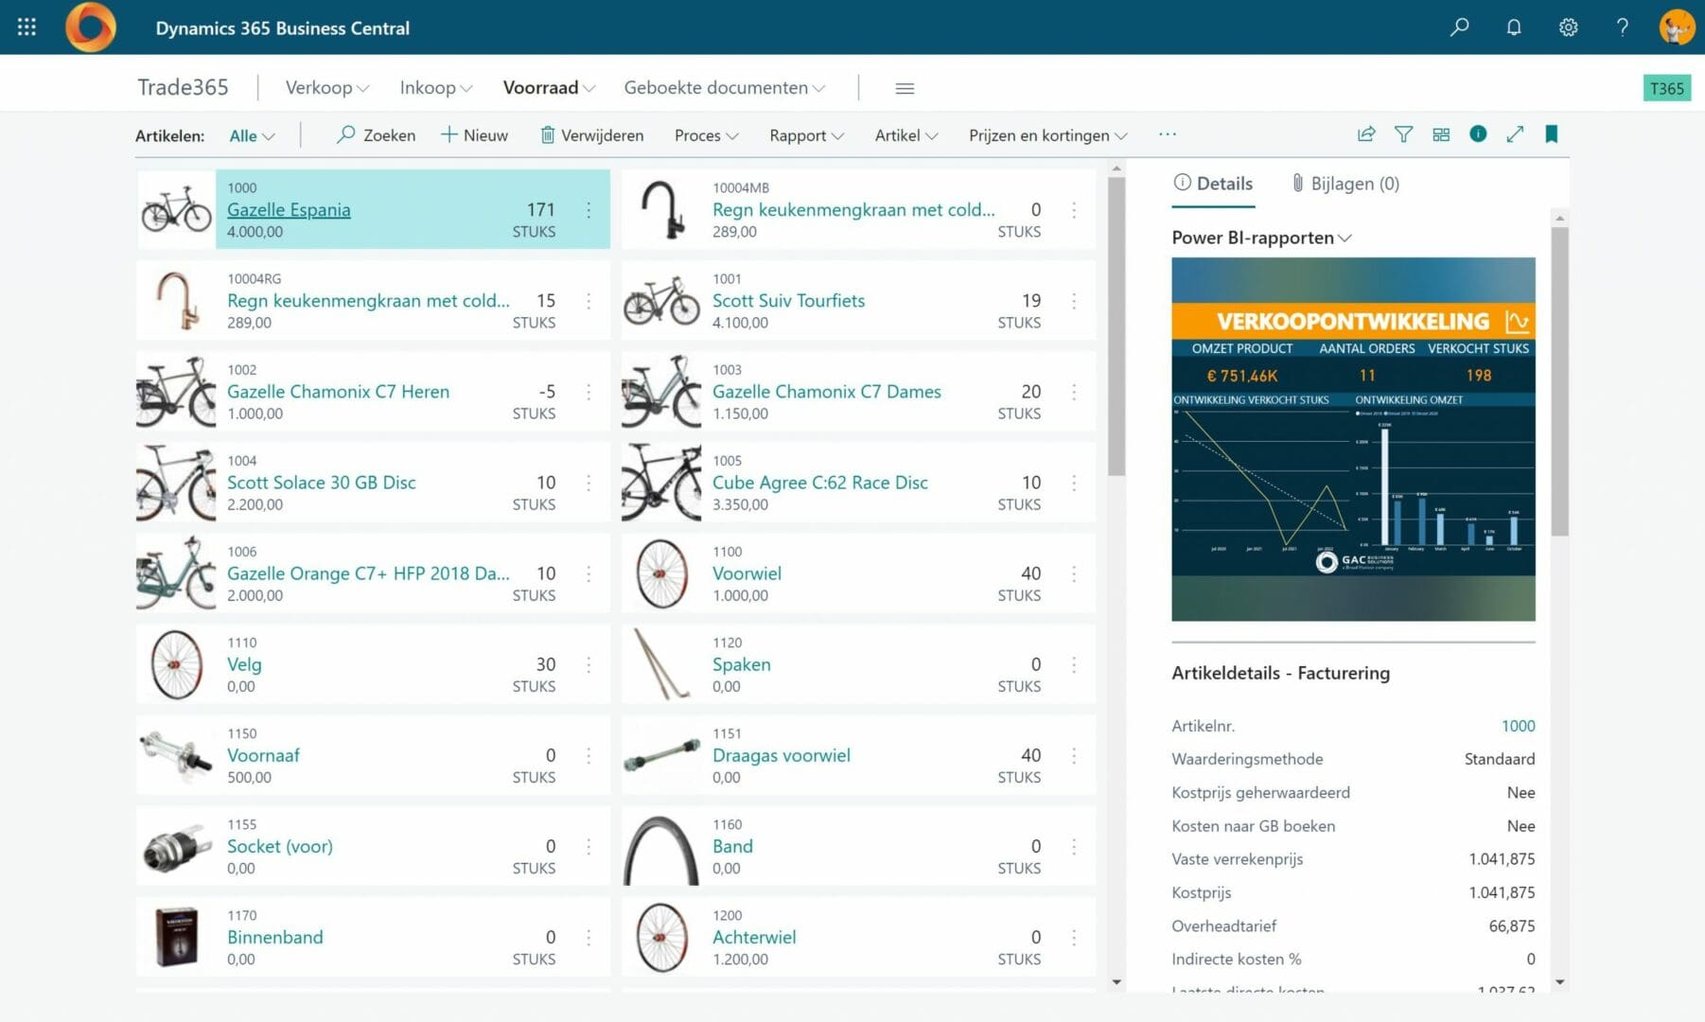This screenshot has width=1705, height=1022.
Task: Click the T365 environment badge
Action: coord(1666,88)
